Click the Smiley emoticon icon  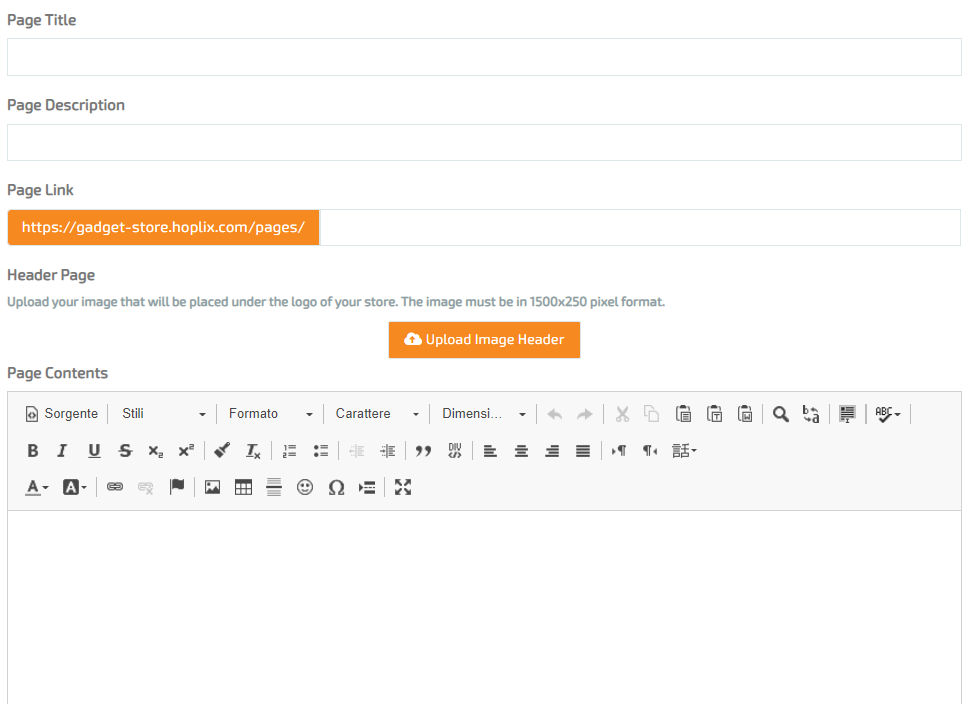tap(305, 487)
